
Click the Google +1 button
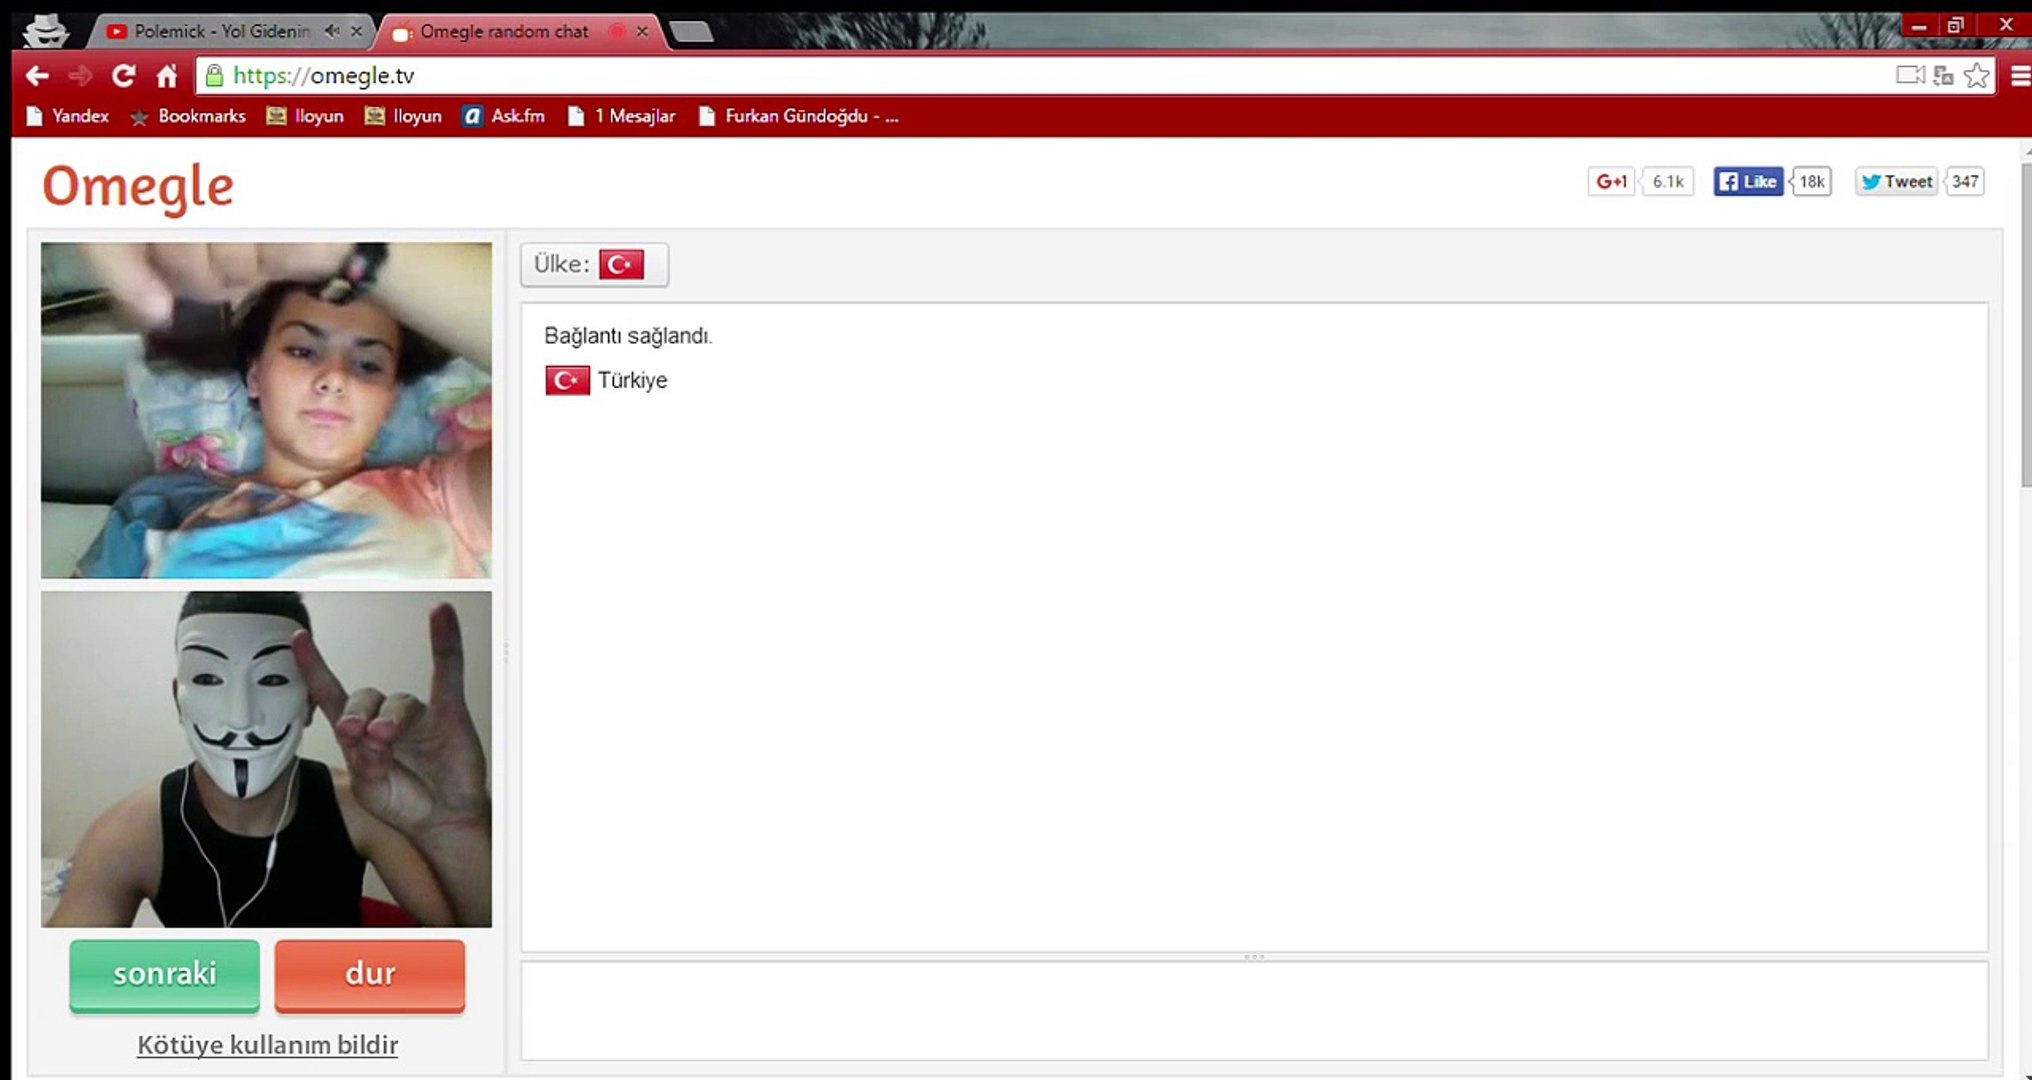pyautogui.click(x=1611, y=182)
